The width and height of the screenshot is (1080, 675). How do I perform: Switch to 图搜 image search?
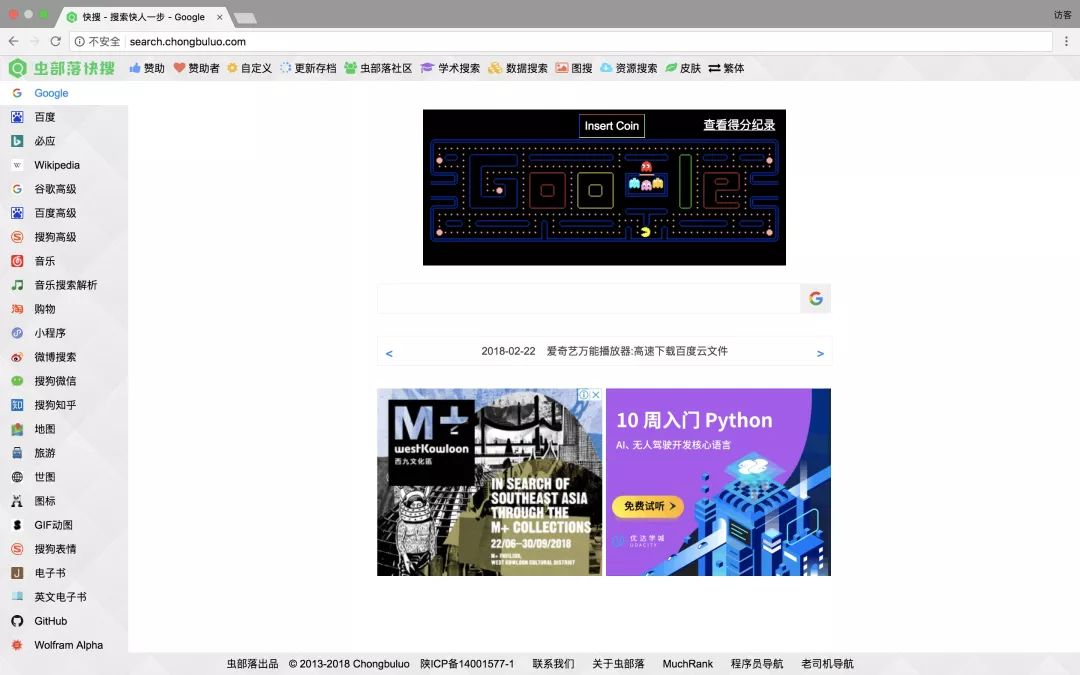tap(574, 68)
